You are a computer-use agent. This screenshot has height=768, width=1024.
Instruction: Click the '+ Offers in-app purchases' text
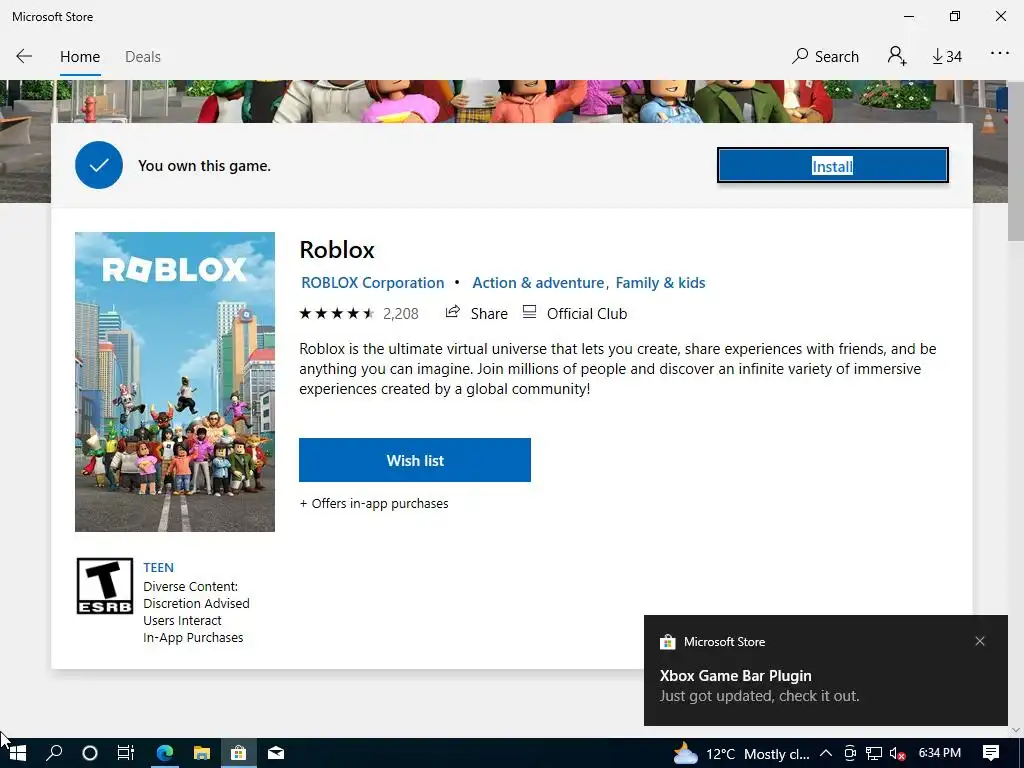click(x=374, y=504)
